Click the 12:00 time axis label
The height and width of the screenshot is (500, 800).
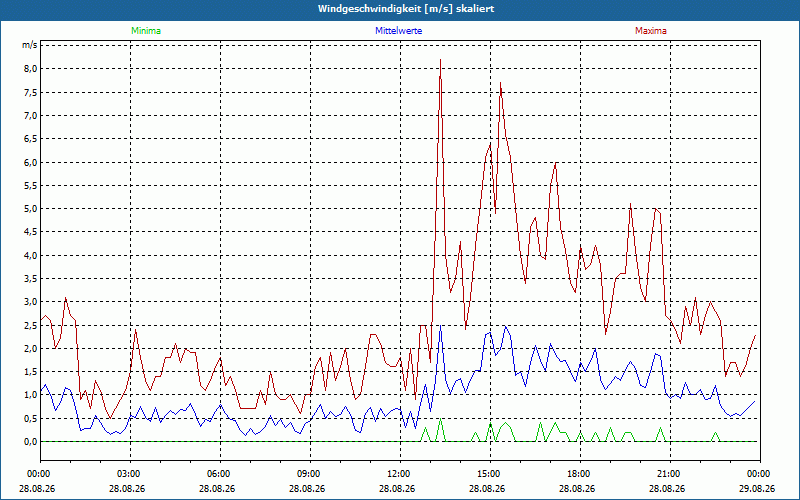(401, 474)
